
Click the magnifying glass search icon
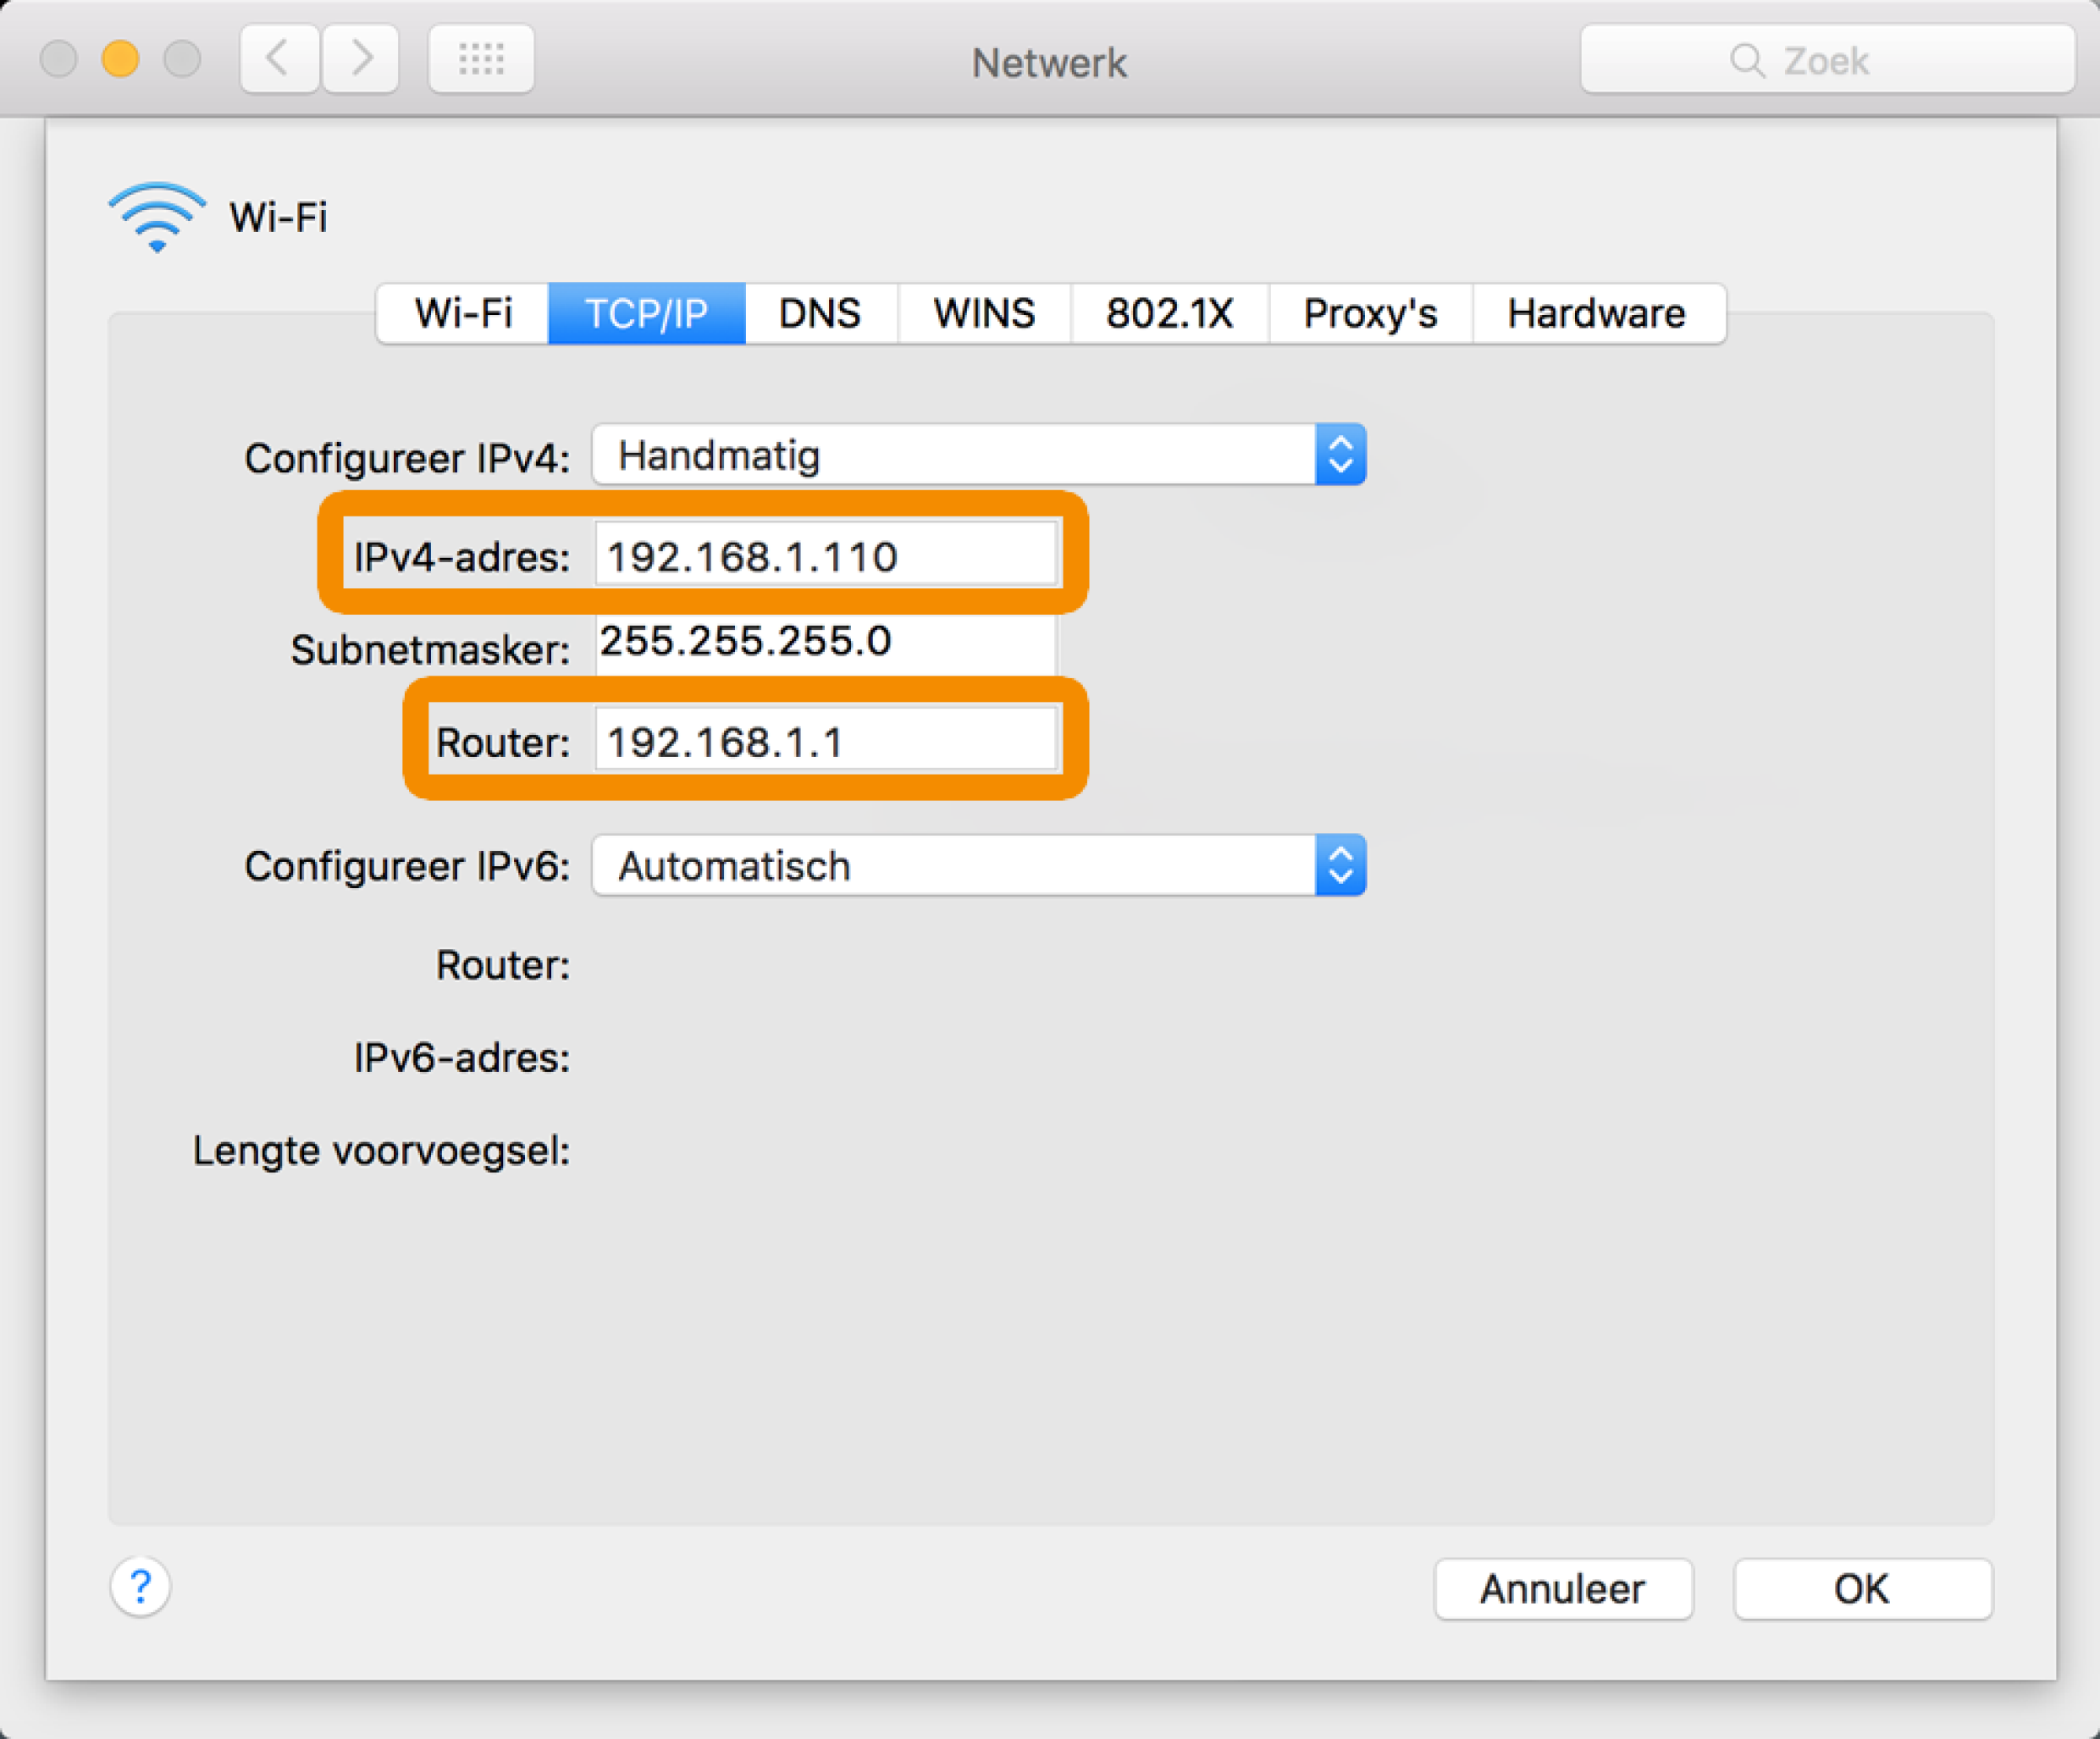pos(1746,61)
